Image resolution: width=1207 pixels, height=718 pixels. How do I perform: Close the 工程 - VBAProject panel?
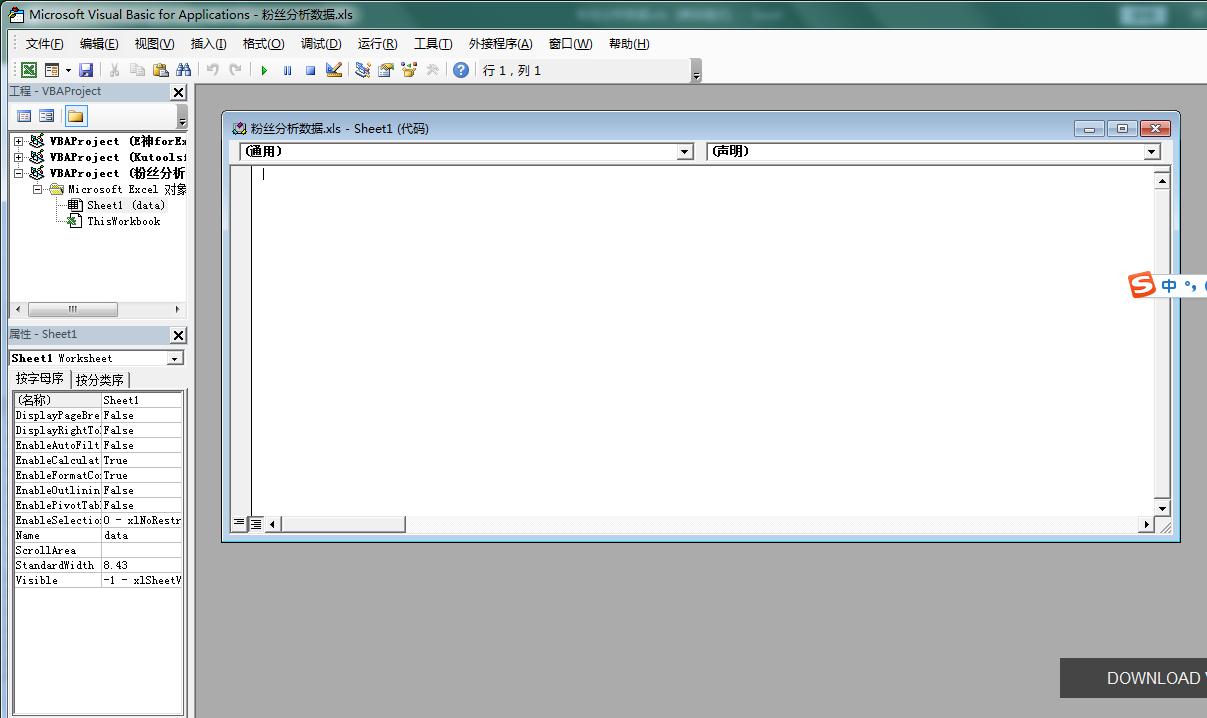(178, 92)
